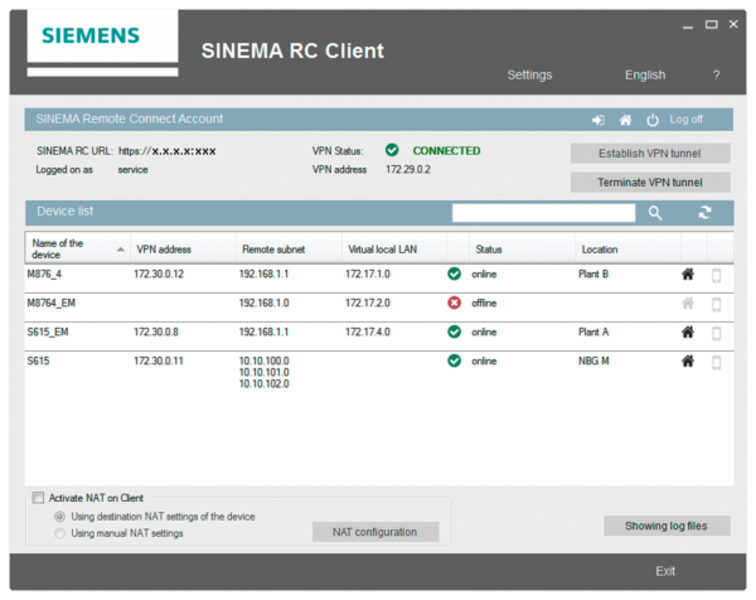Click the SINEMA RC URL value
Image resolution: width=756 pixels, height=600 pixels.
(167, 151)
